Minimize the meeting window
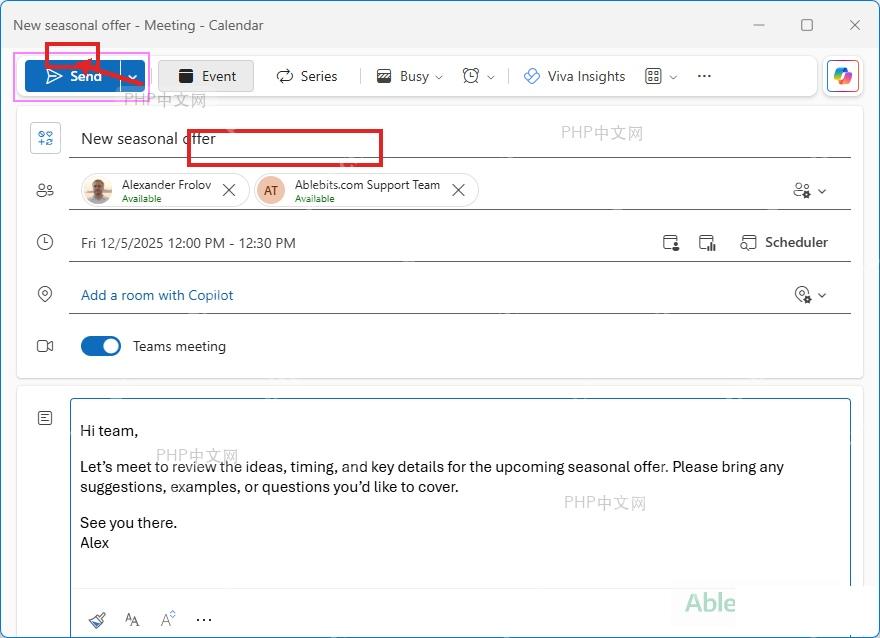 tap(759, 25)
